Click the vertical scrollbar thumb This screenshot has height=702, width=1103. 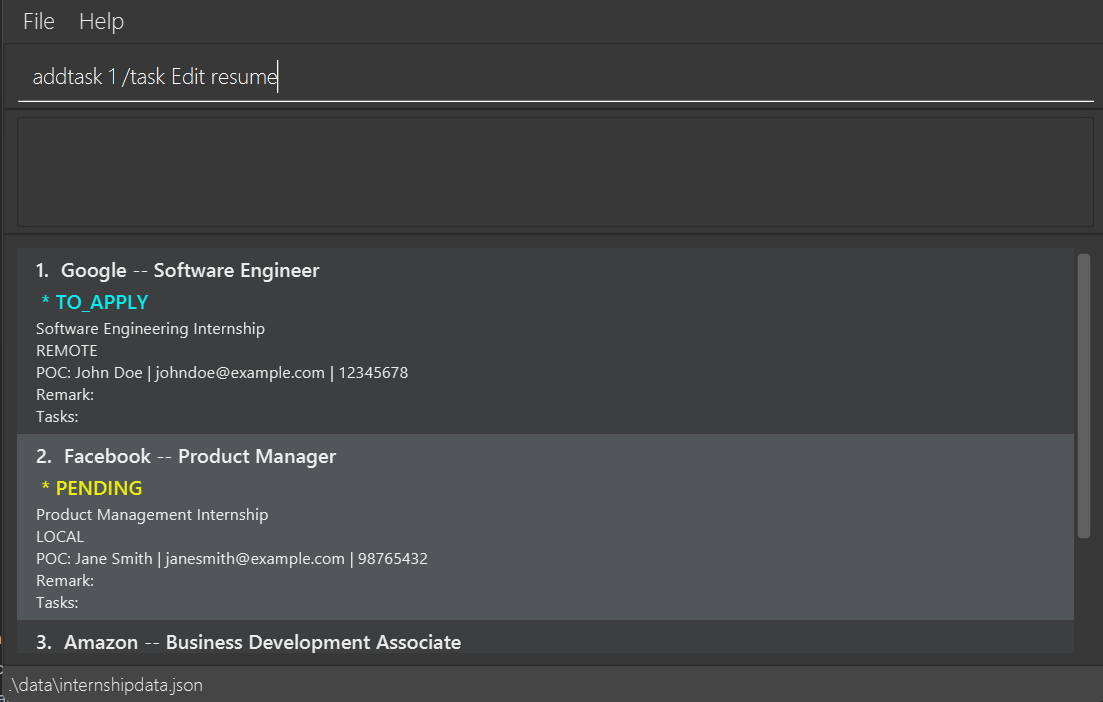pyautogui.click(x=1083, y=395)
